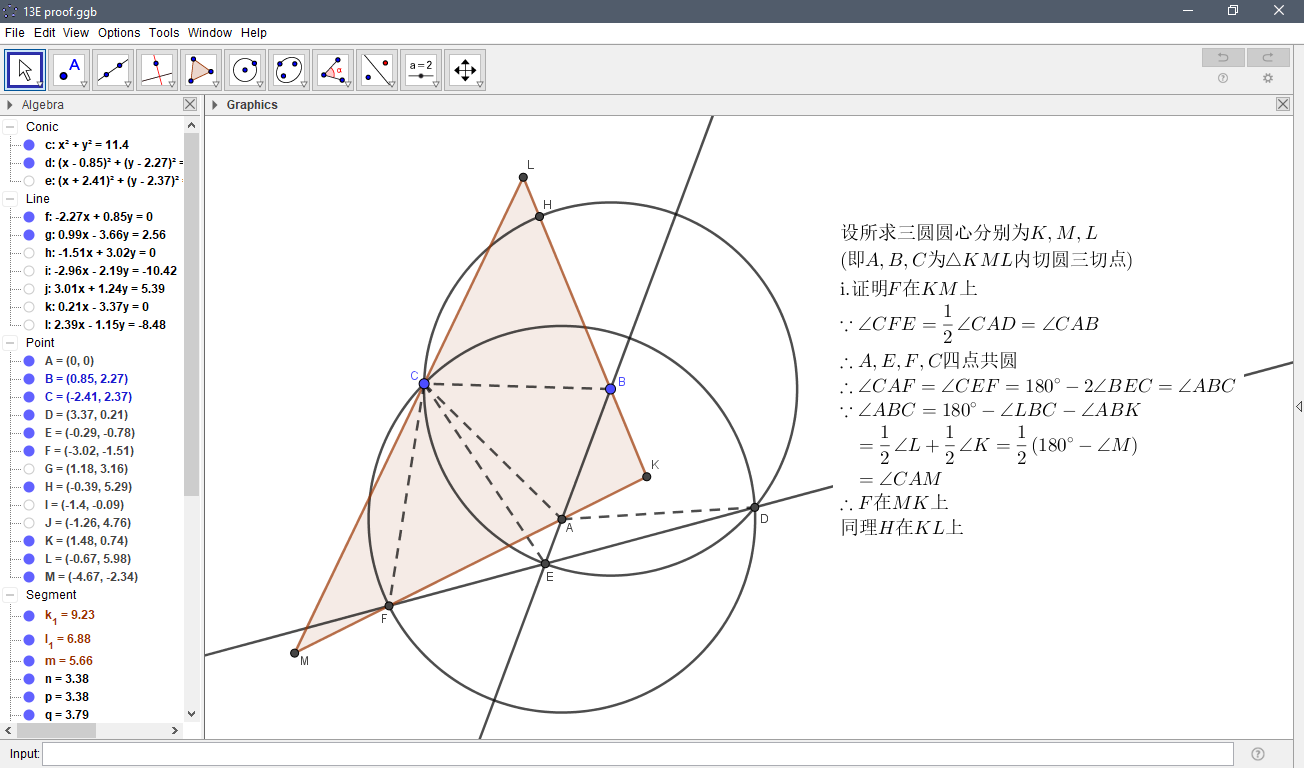Select the Move tool
Viewport: 1304px width, 768px height.
click(24, 69)
